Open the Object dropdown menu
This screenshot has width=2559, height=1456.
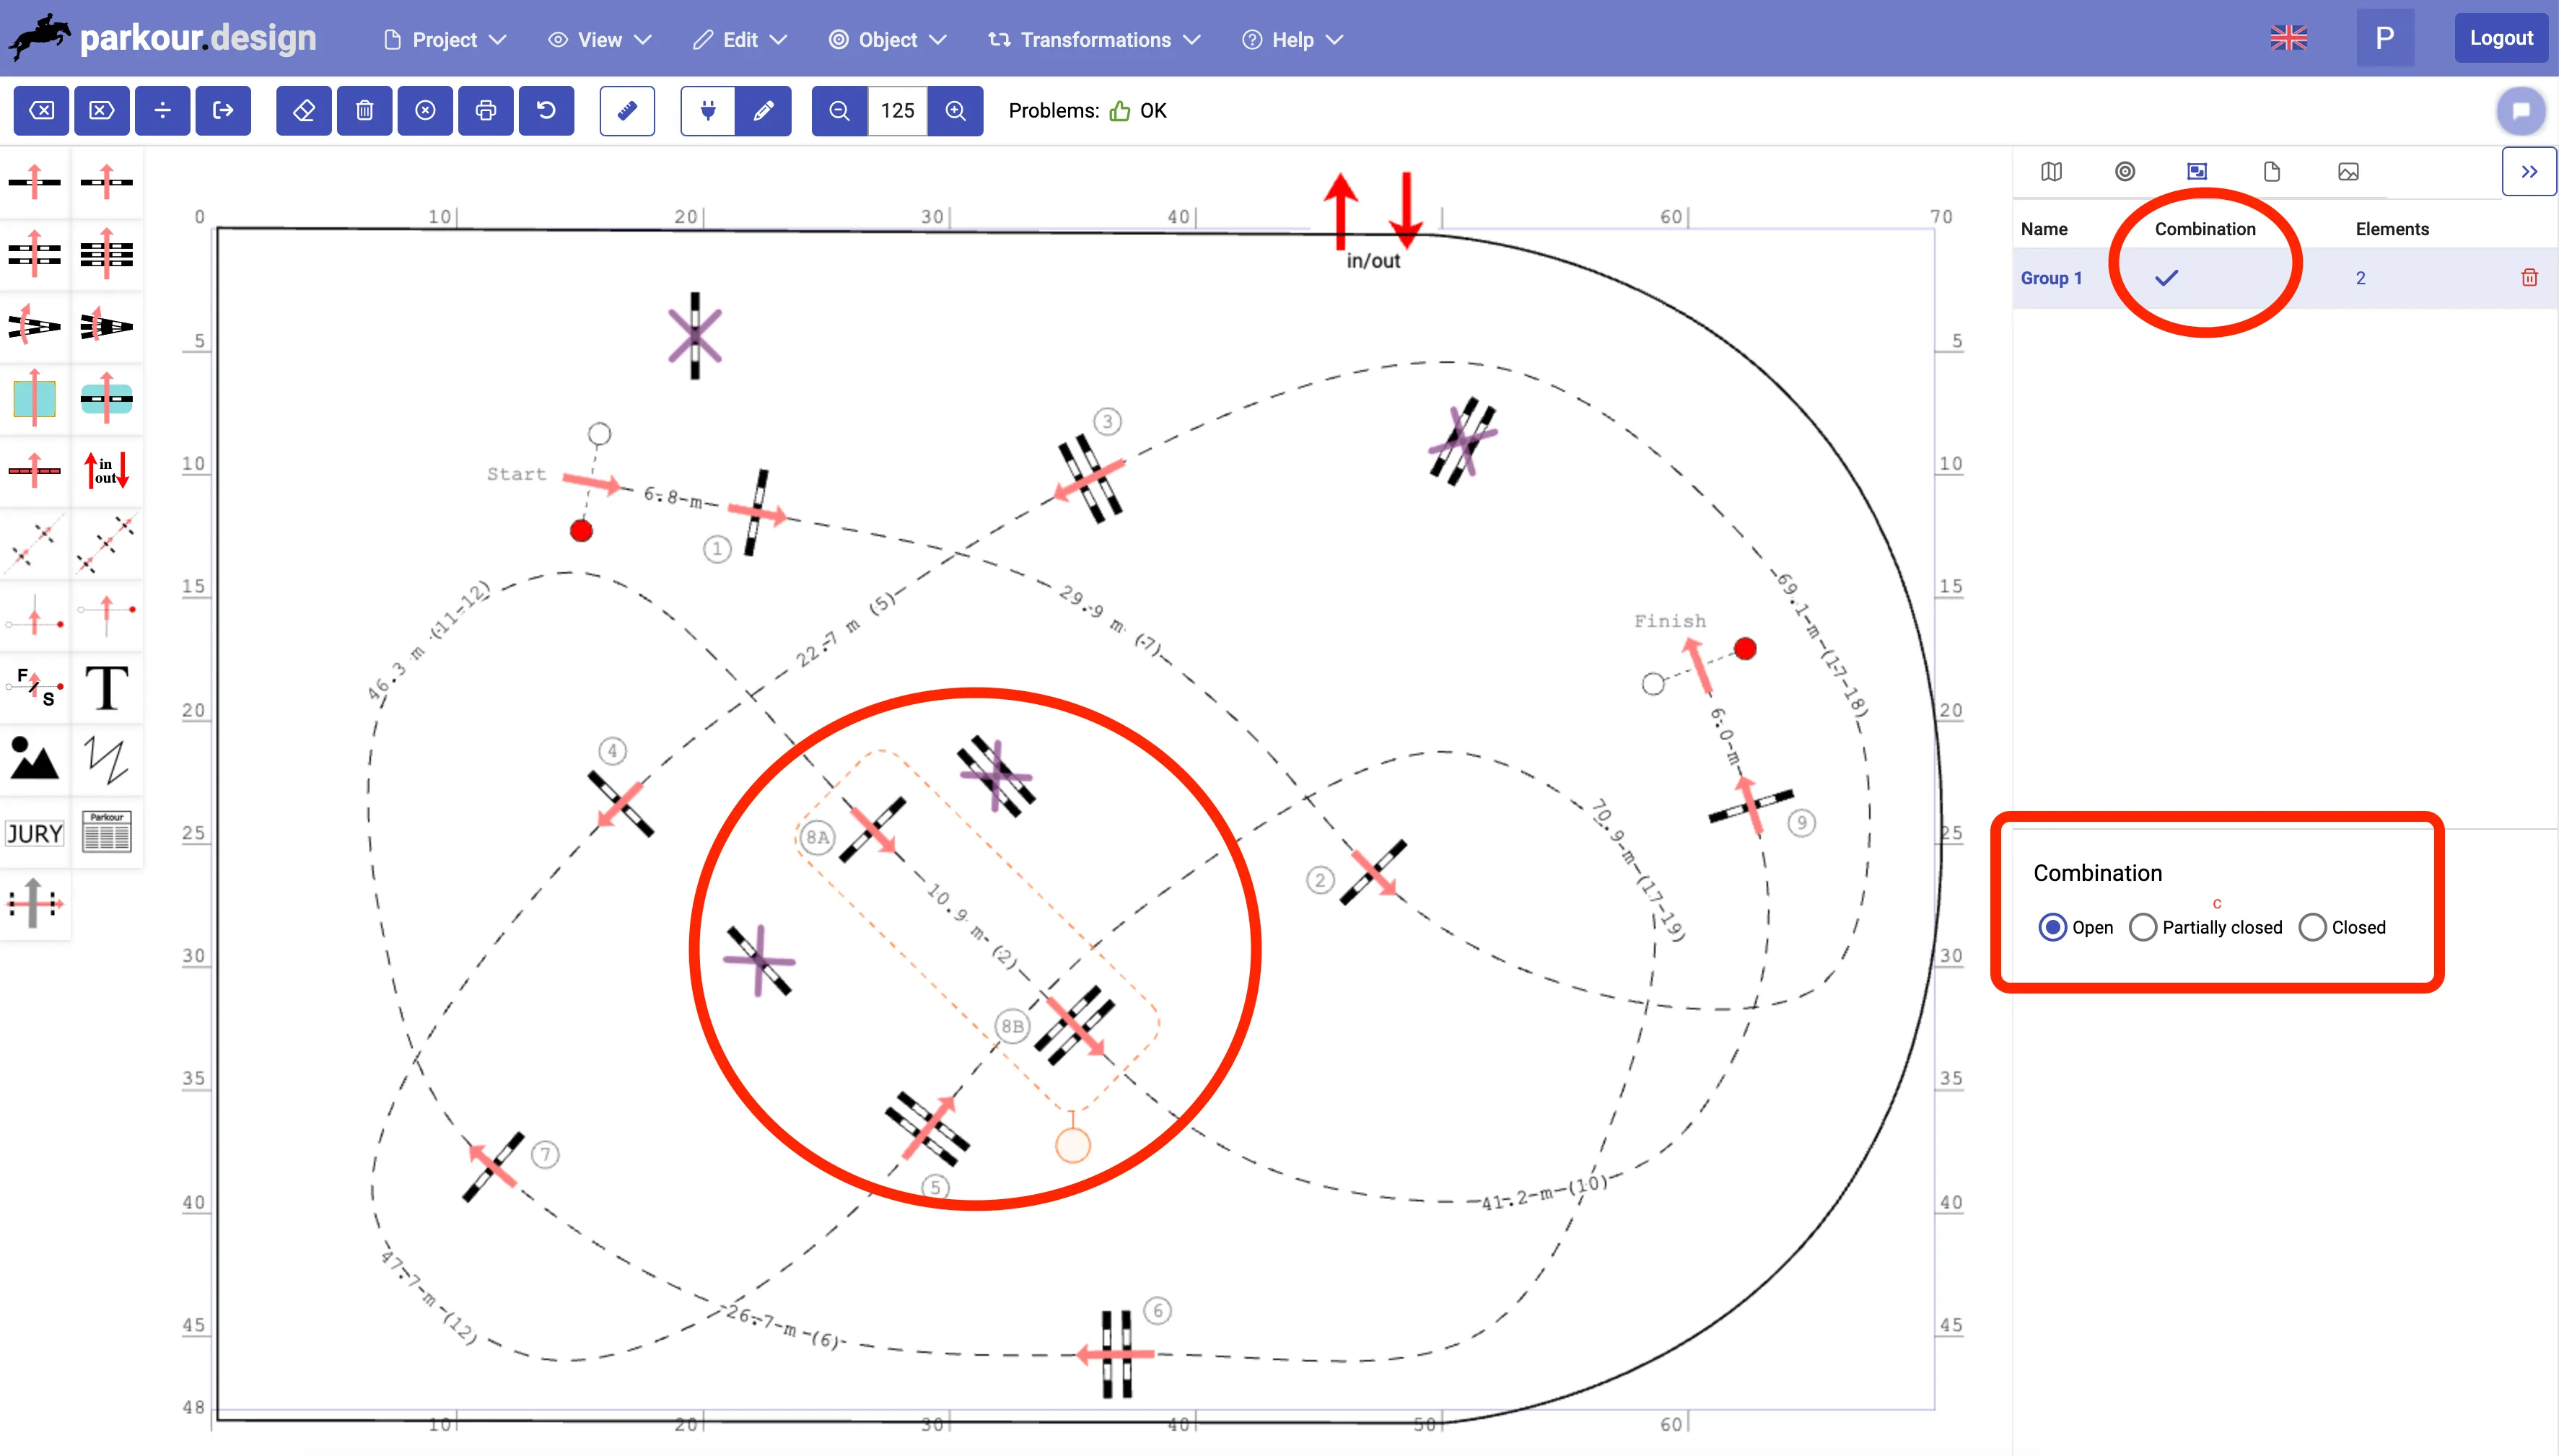tap(887, 40)
